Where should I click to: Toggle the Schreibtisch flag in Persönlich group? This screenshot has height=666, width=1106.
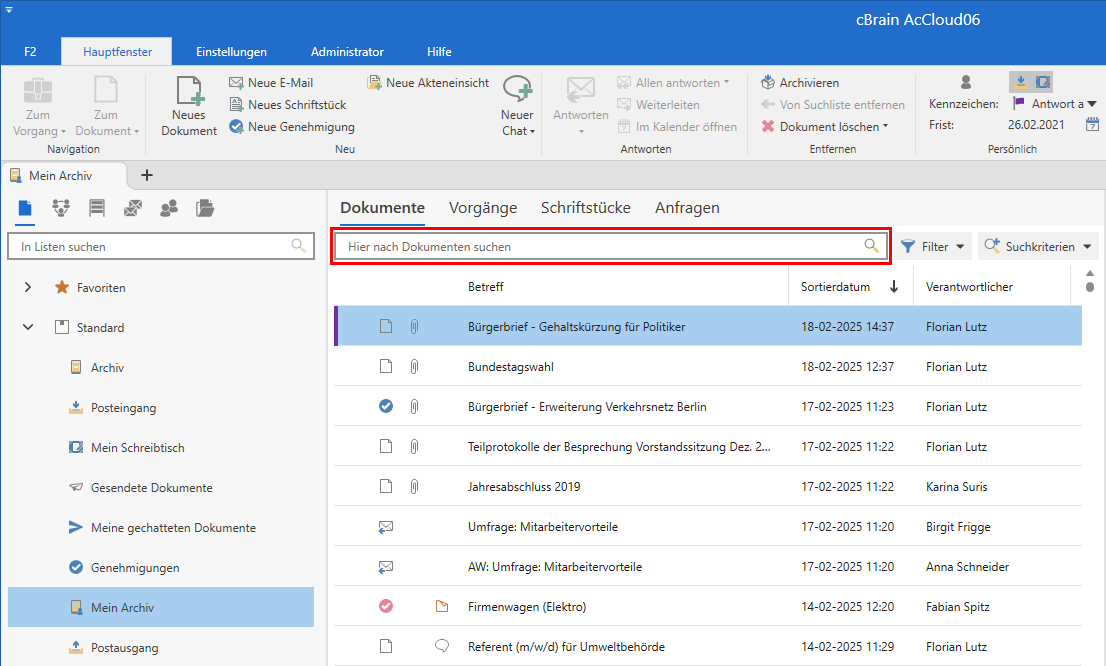pos(1042,82)
